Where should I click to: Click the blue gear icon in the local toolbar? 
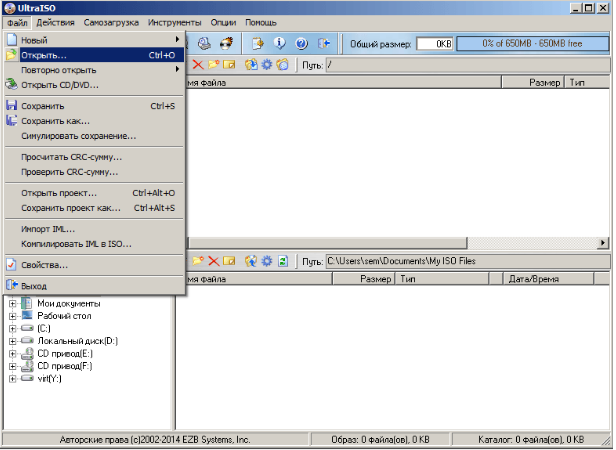[267, 261]
